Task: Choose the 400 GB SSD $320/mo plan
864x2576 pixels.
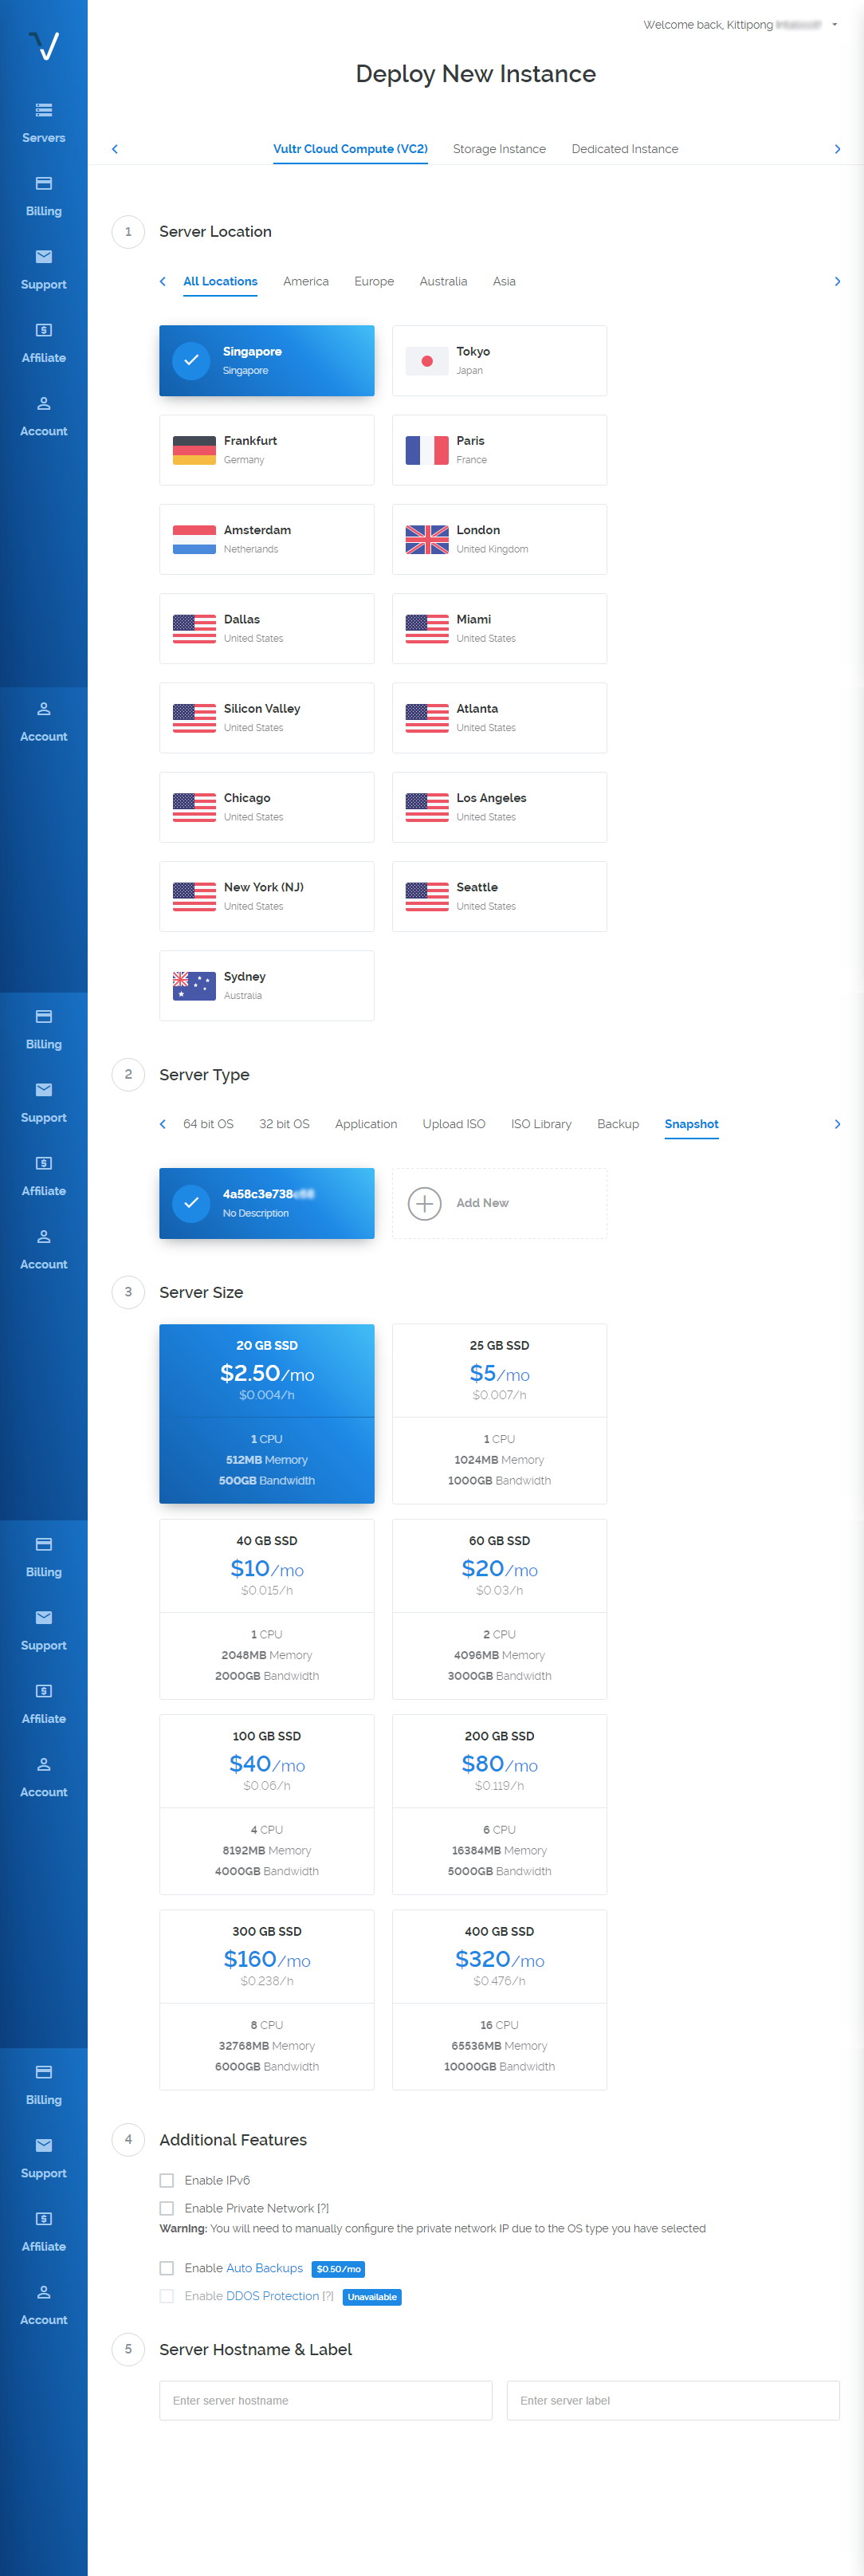Action: (x=499, y=2000)
